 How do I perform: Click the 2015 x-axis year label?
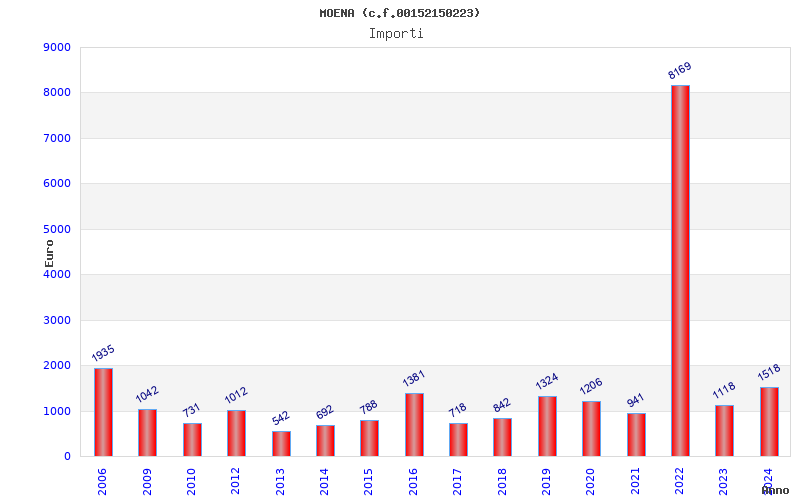[369, 482]
